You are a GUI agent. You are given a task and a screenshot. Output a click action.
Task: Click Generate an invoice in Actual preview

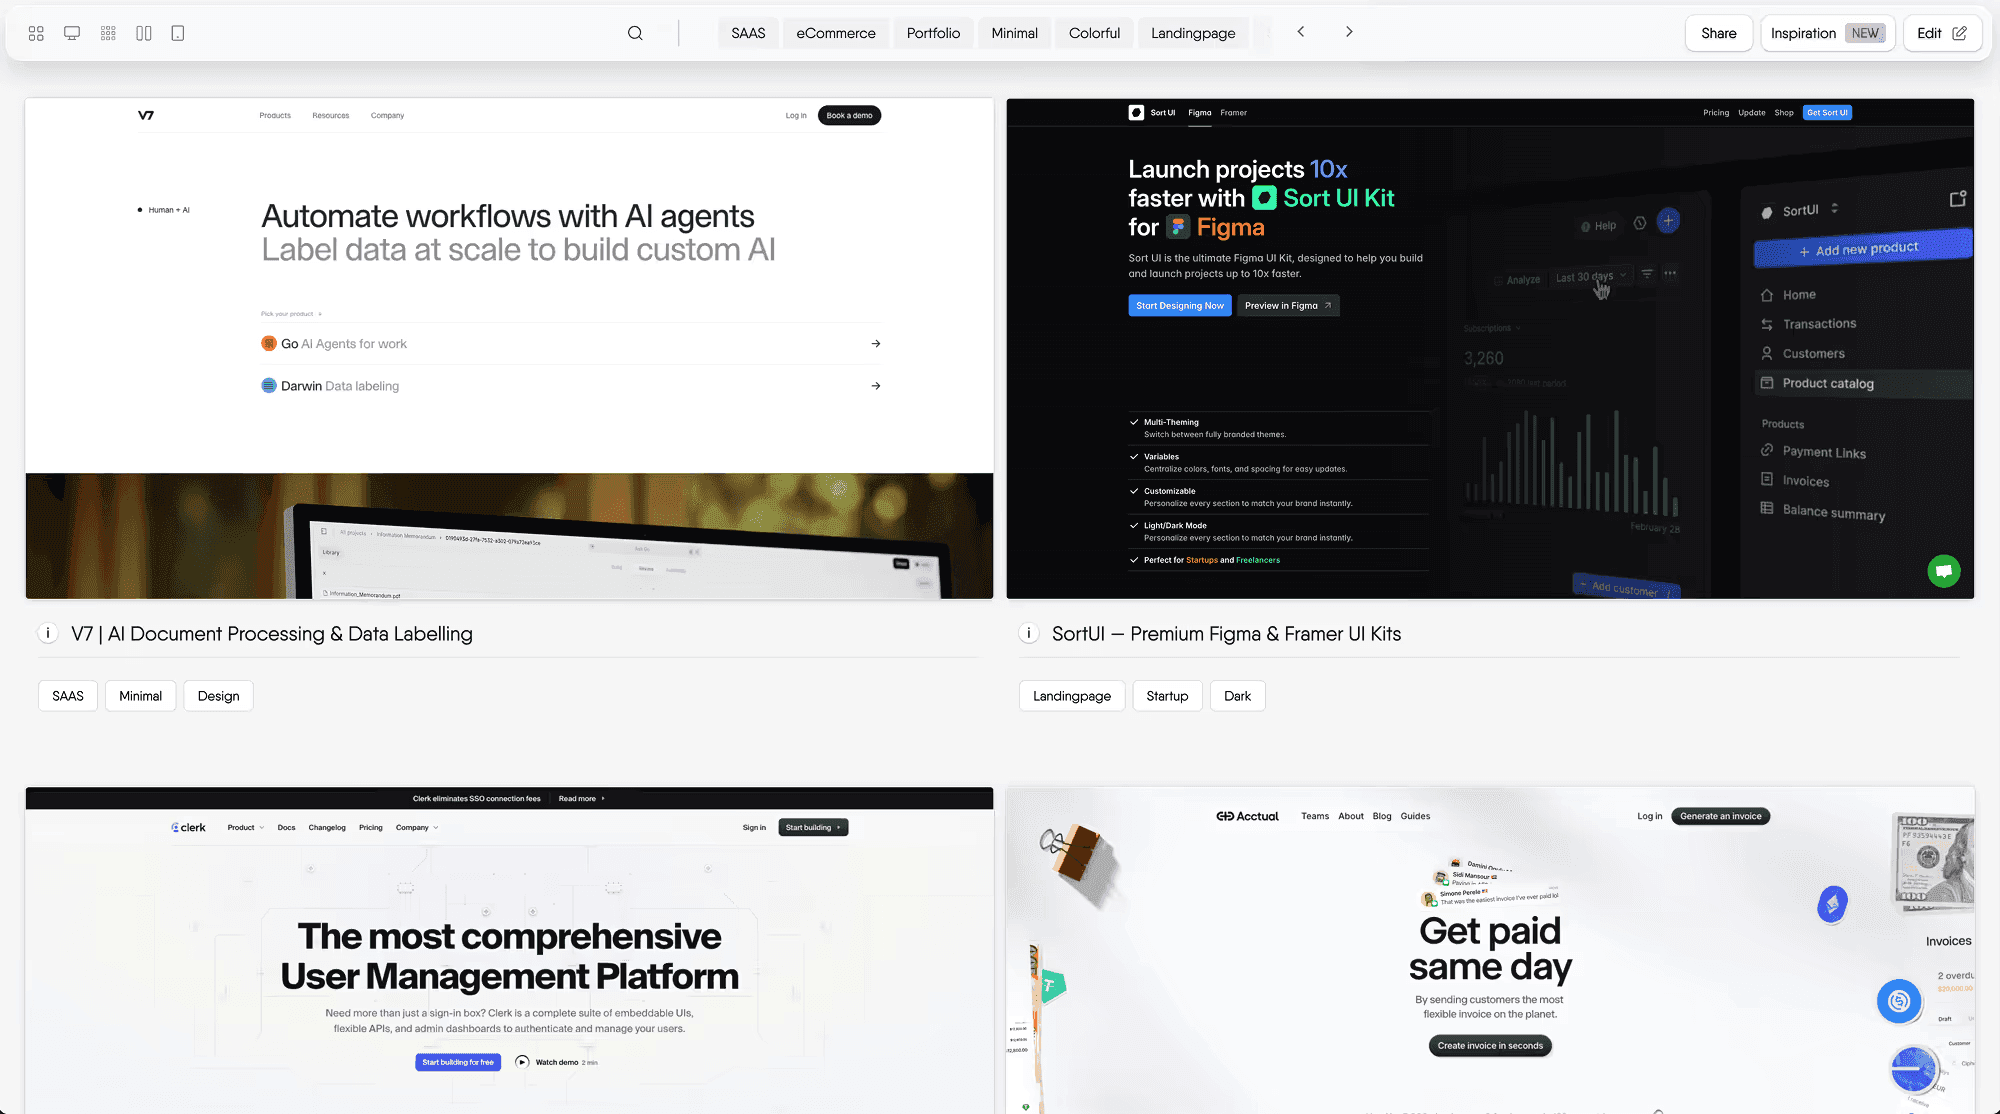(x=1720, y=816)
